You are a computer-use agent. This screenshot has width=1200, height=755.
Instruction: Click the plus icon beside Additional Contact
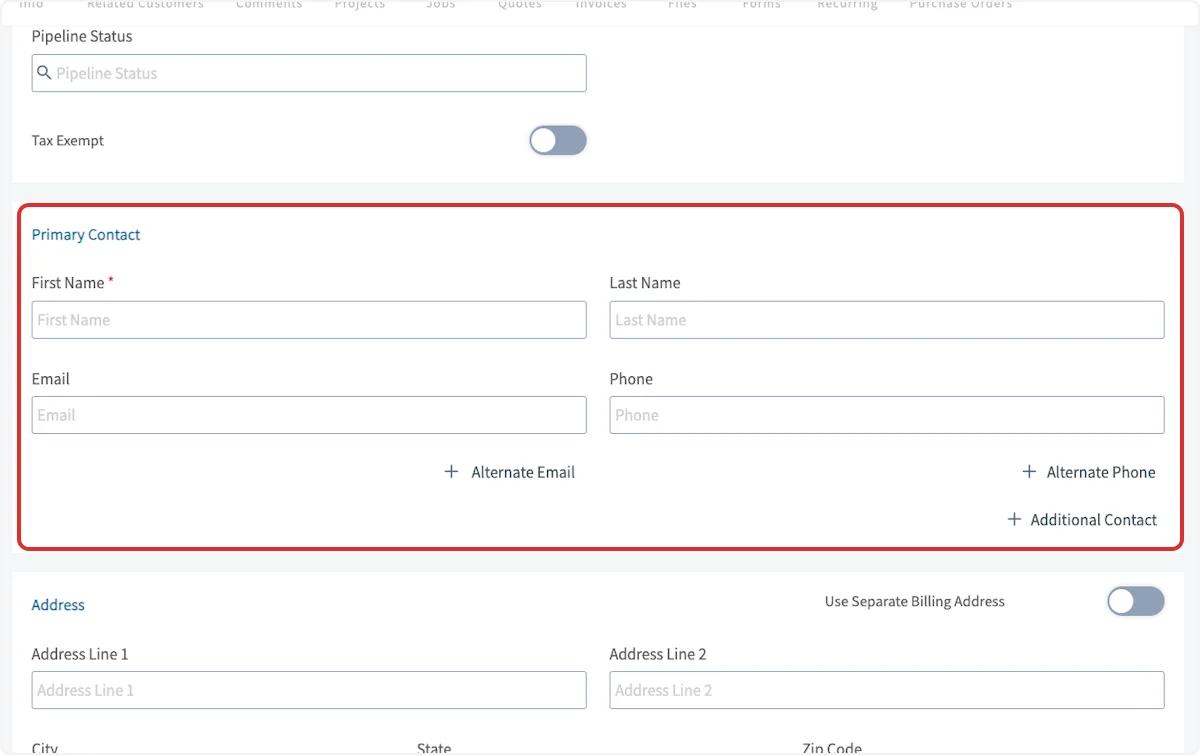click(1014, 520)
